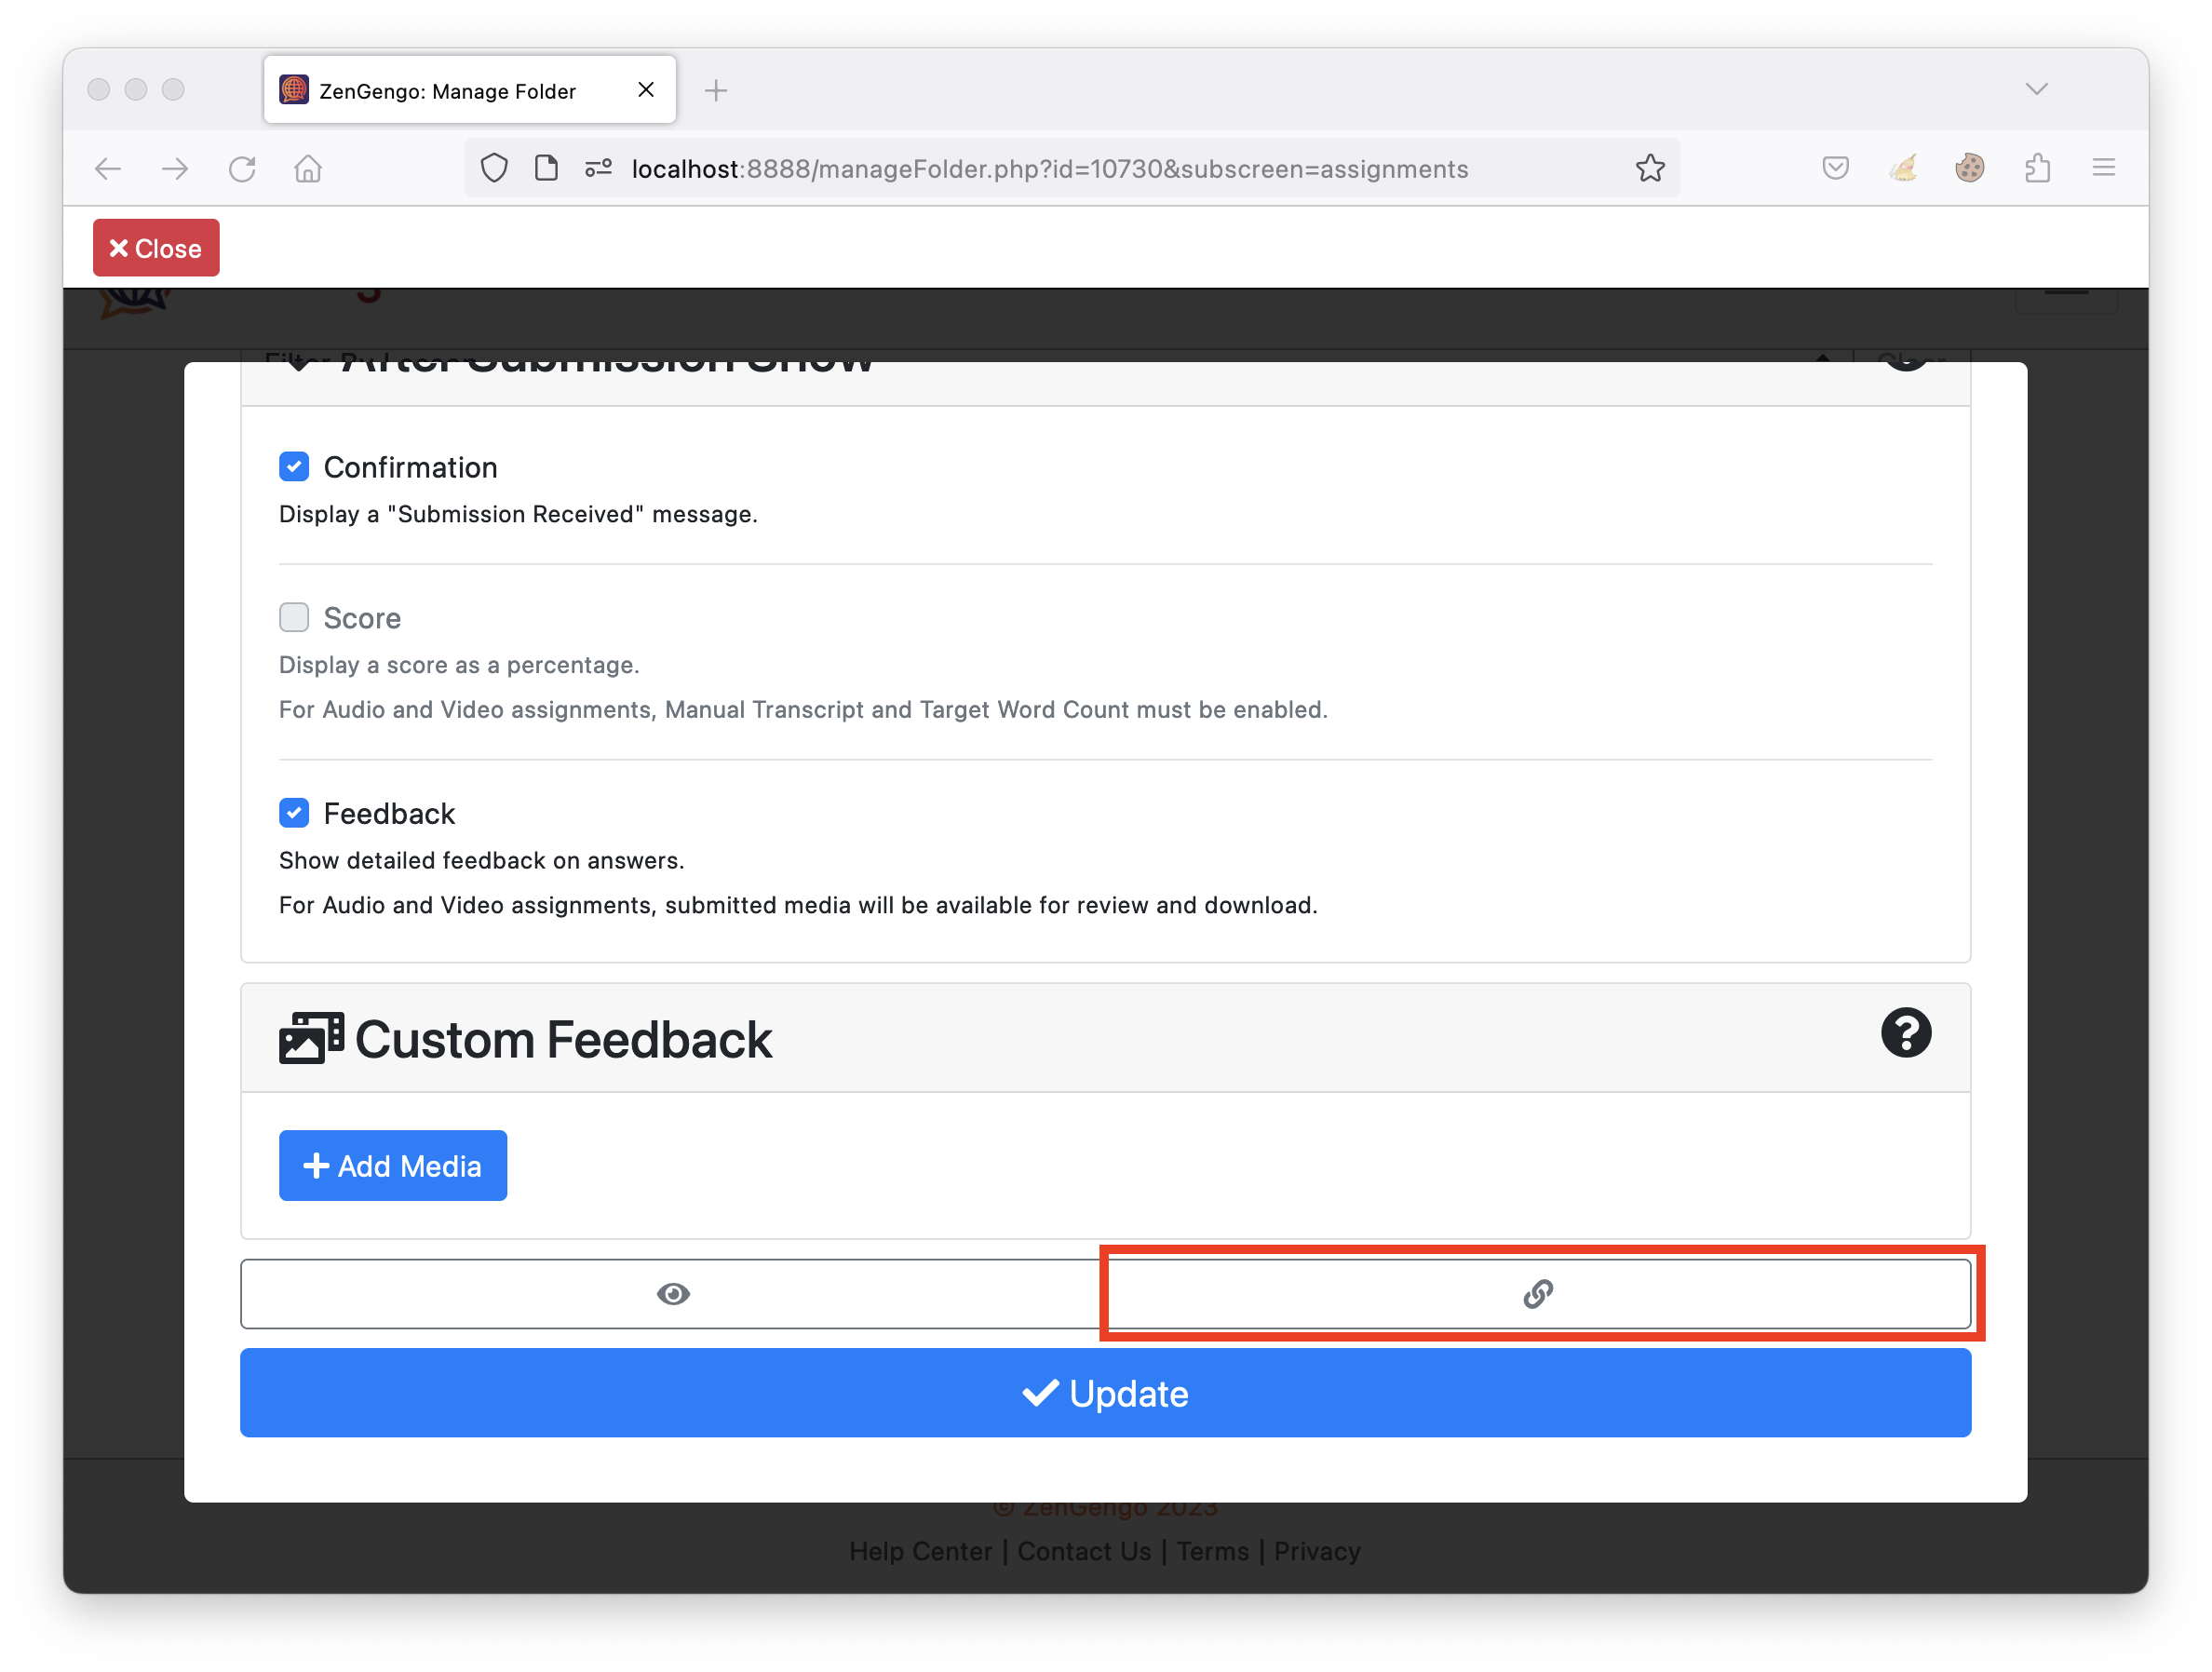The height and width of the screenshot is (1672, 2212).
Task: Uncheck the Confirmation checkbox
Action: [294, 467]
